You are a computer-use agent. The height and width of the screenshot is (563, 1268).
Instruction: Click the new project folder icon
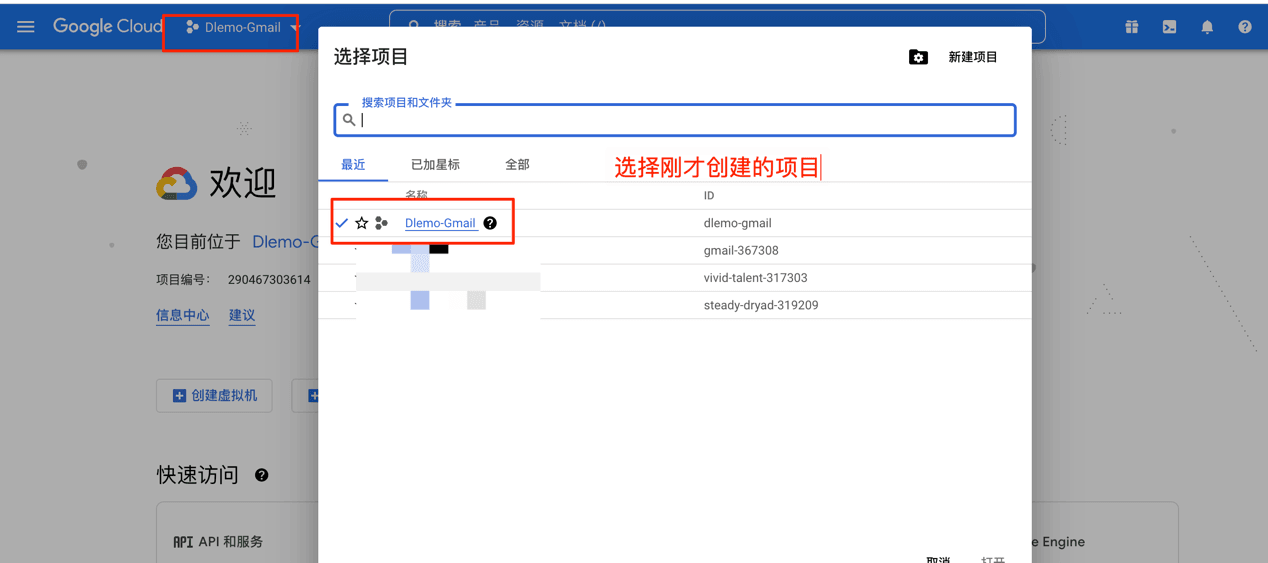tap(918, 57)
